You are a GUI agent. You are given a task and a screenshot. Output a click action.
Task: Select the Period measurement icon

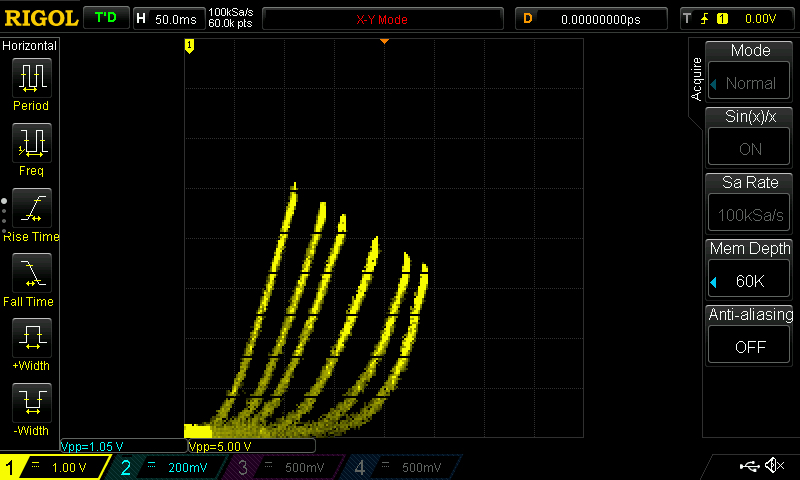click(x=32, y=78)
